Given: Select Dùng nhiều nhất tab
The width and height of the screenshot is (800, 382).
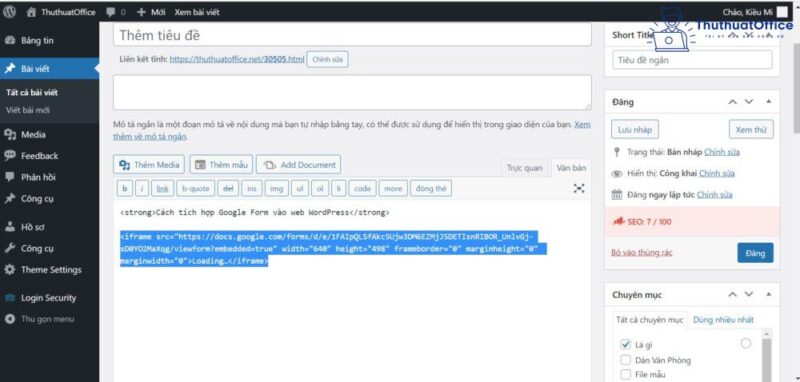Looking at the screenshot, I should [723, 320].
